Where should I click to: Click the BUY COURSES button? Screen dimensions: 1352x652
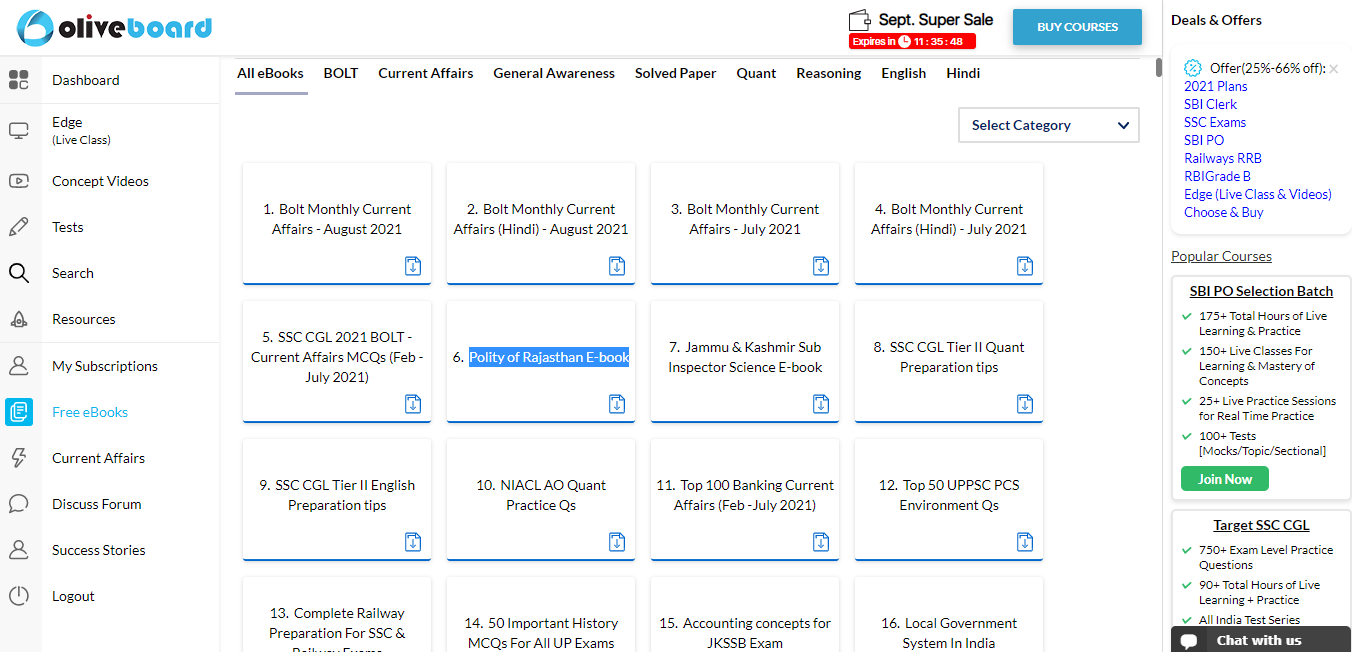click(1077, 27)
